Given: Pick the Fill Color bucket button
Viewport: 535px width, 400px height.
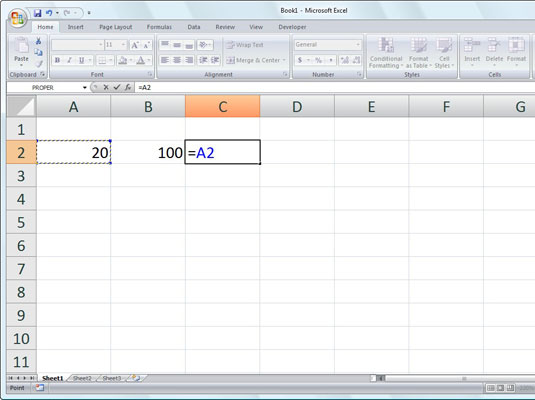Looking at the screenshot, I should pos(122,60).
